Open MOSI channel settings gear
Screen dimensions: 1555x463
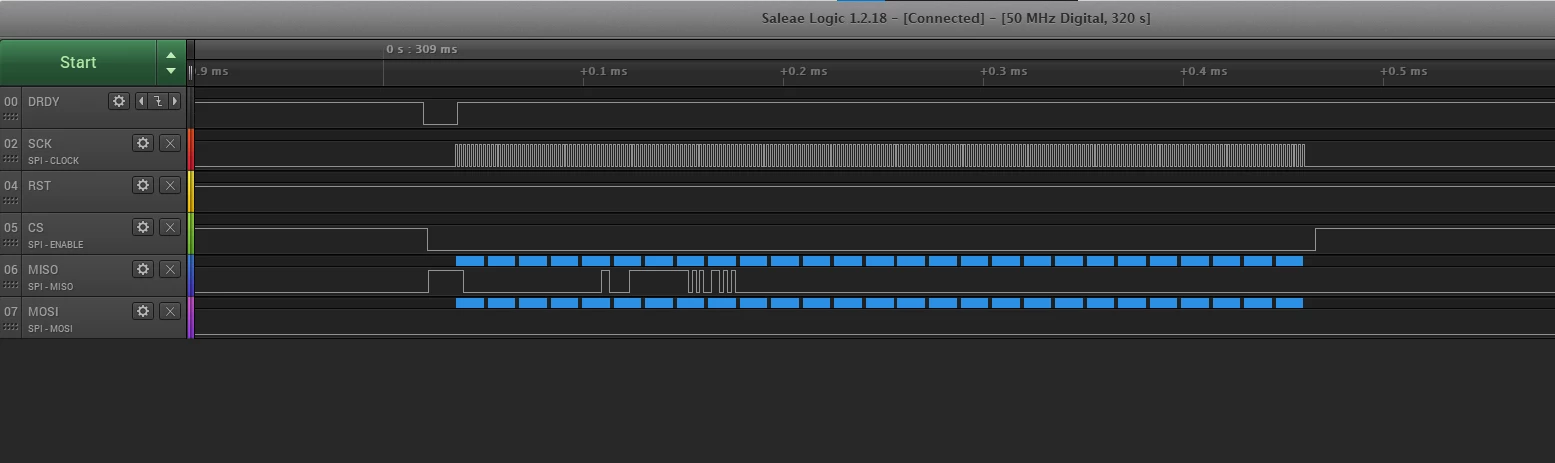143,311
